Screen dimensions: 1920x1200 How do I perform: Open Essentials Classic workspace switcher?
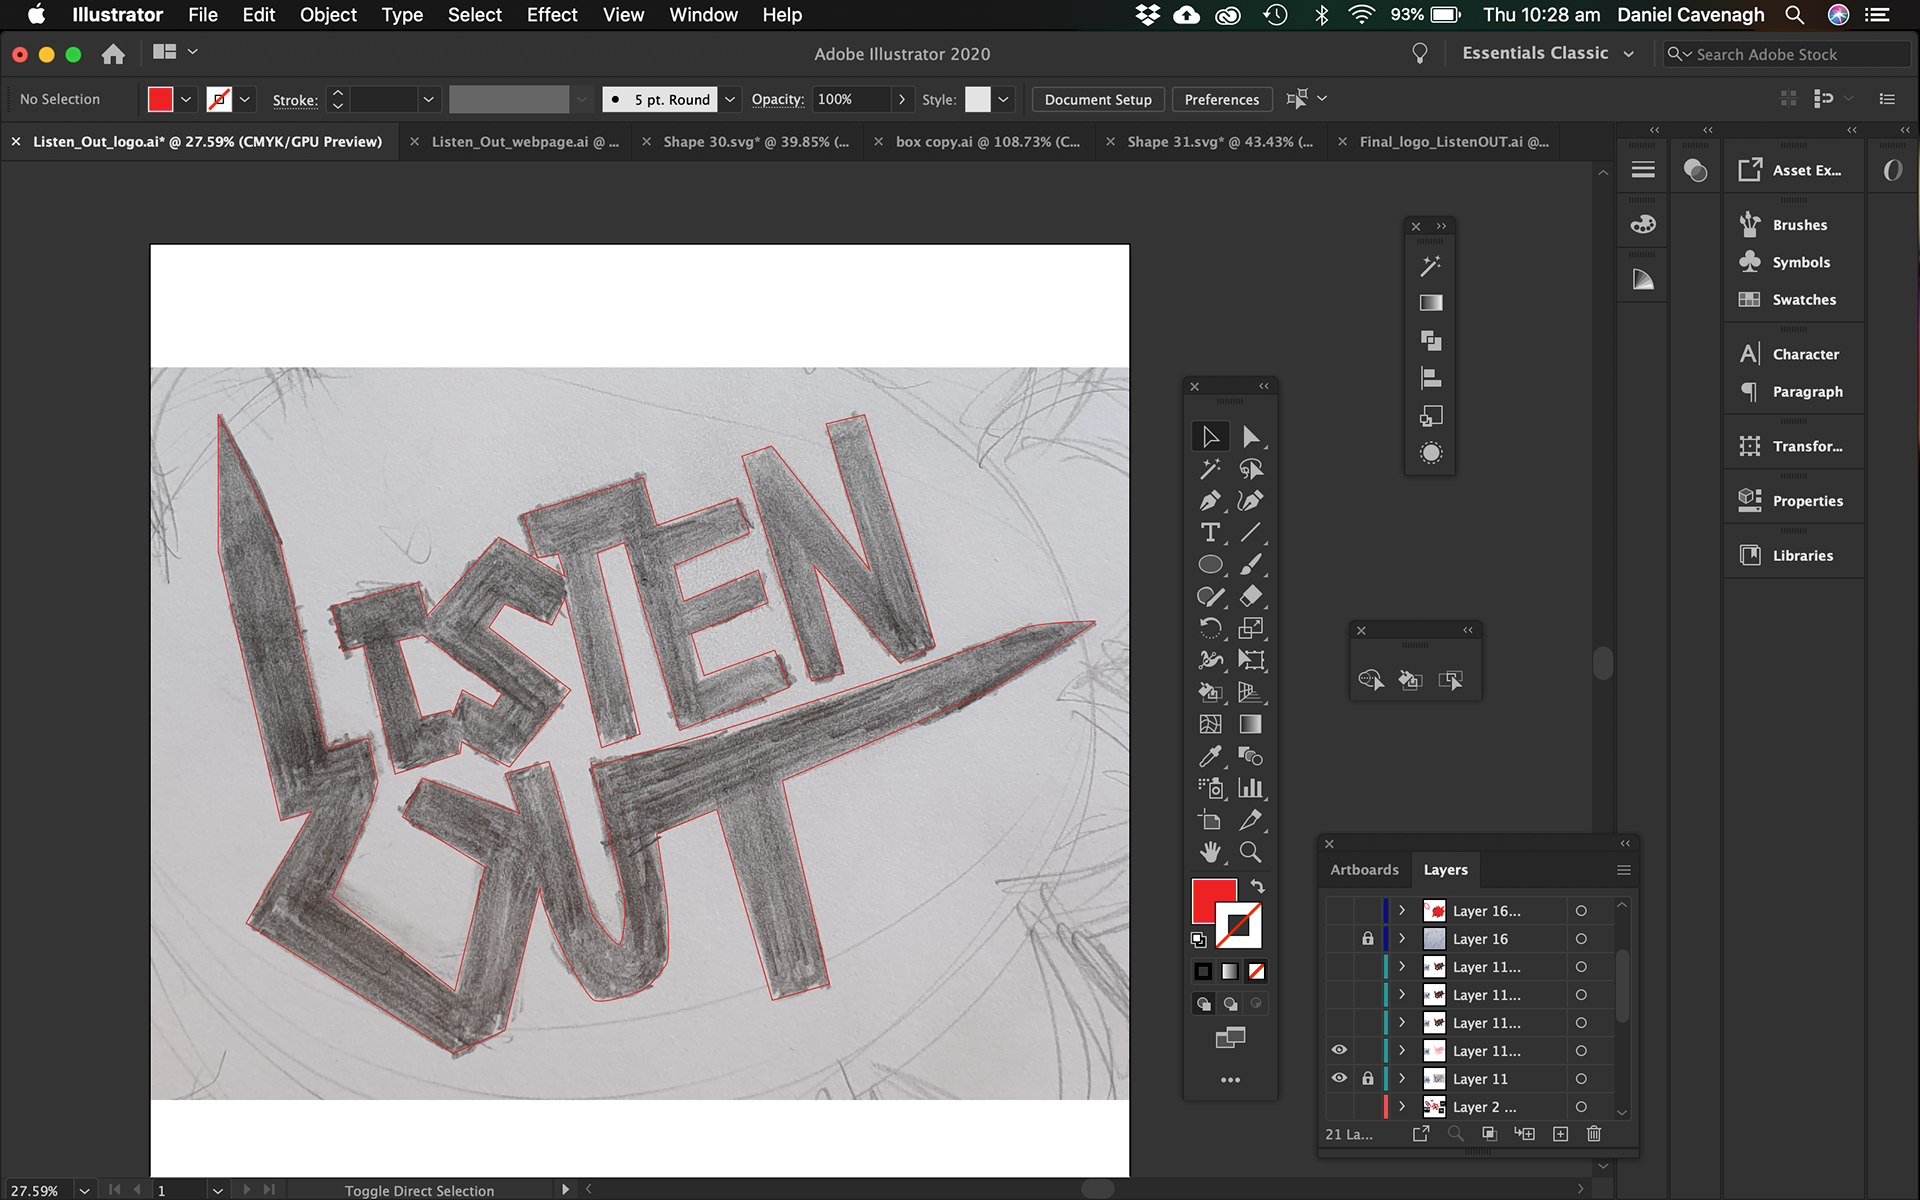click(1548, 54)
